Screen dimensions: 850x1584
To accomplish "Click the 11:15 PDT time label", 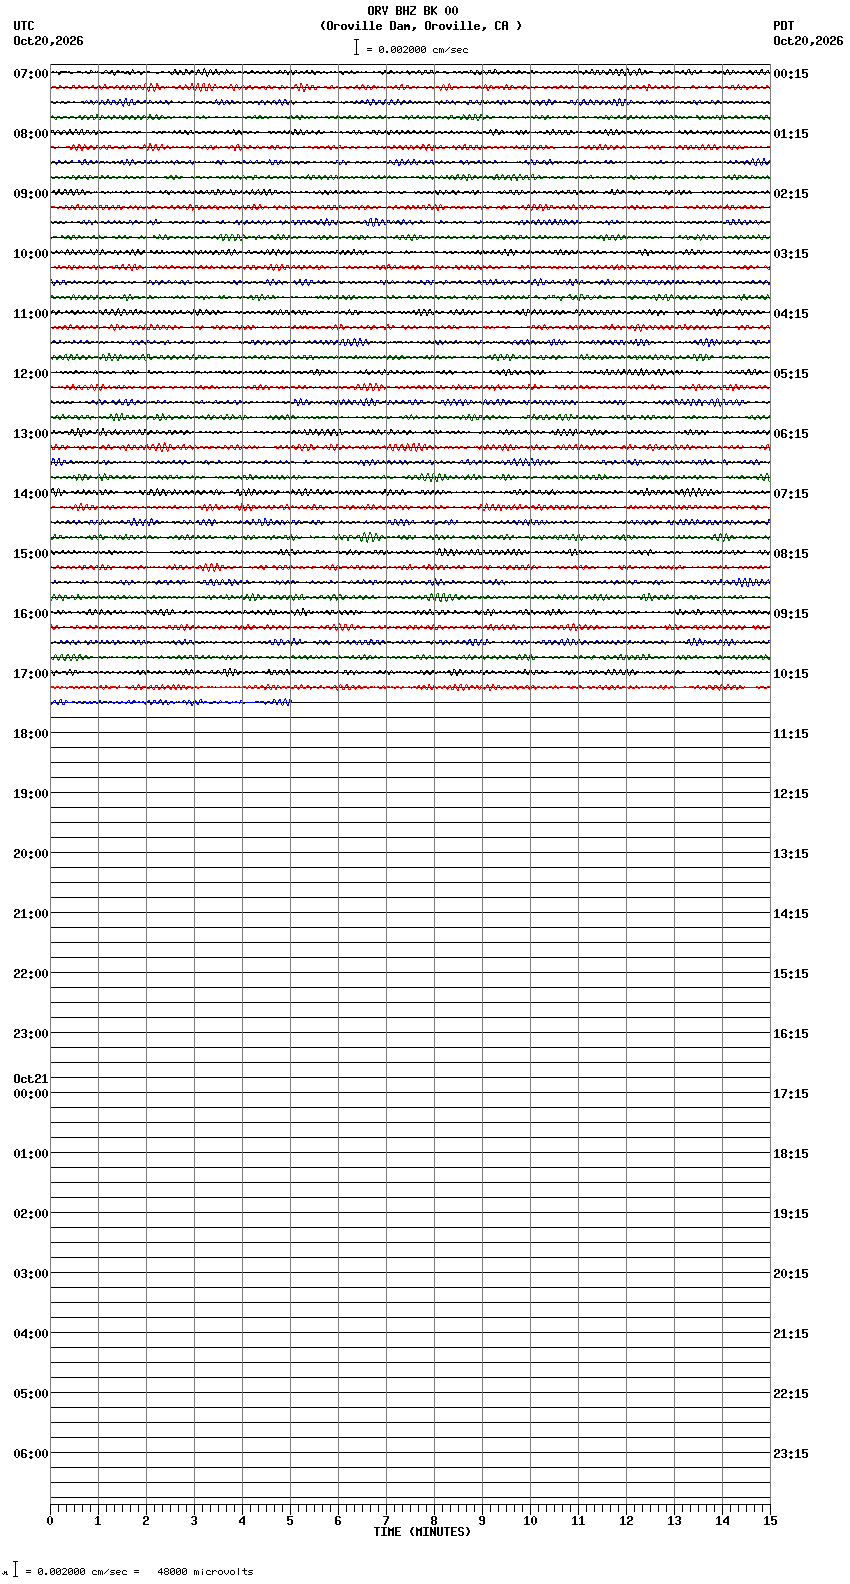I will [791, 734].
